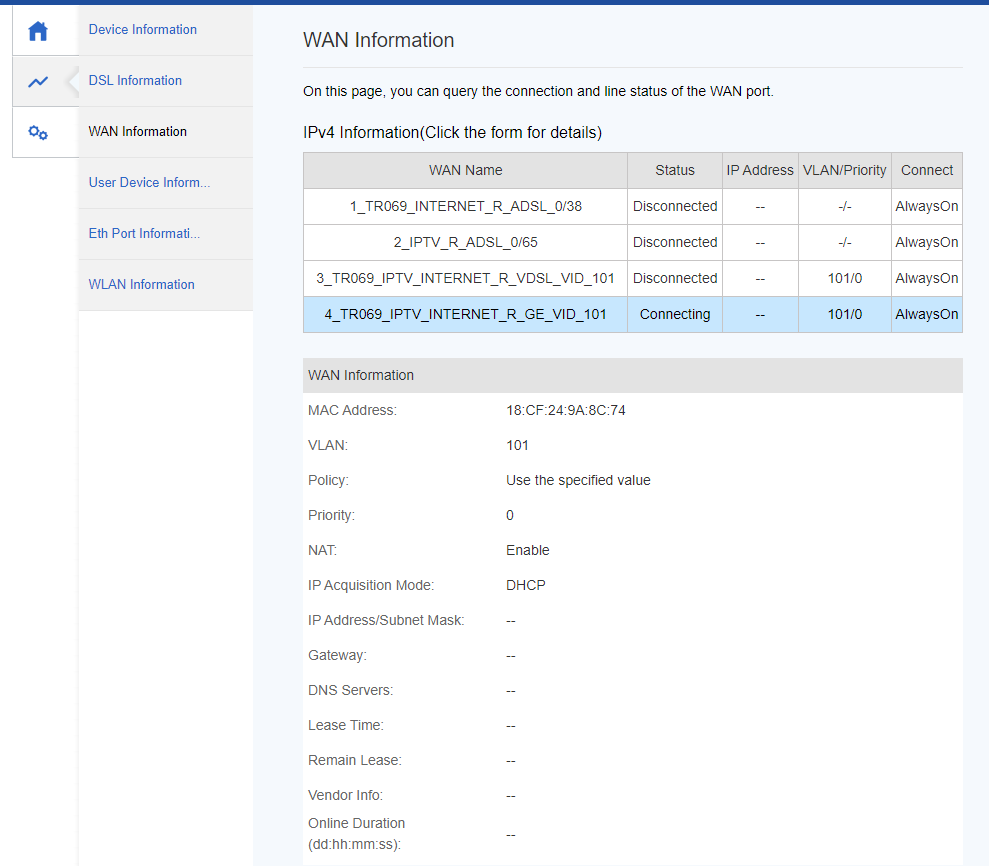
Task: Open Device Information page
Action: coord(143,30)
